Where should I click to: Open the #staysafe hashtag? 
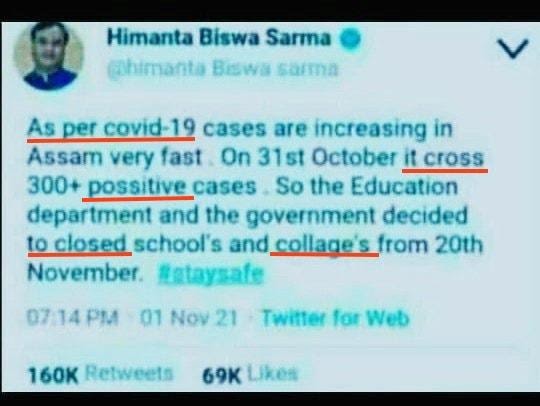point(210,274)
